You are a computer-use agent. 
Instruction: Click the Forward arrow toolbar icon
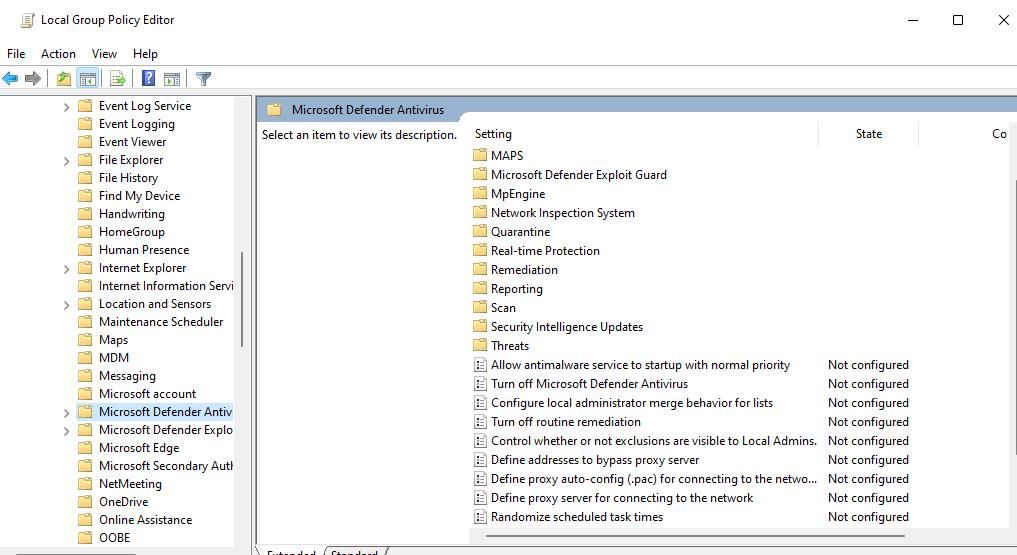32,79
